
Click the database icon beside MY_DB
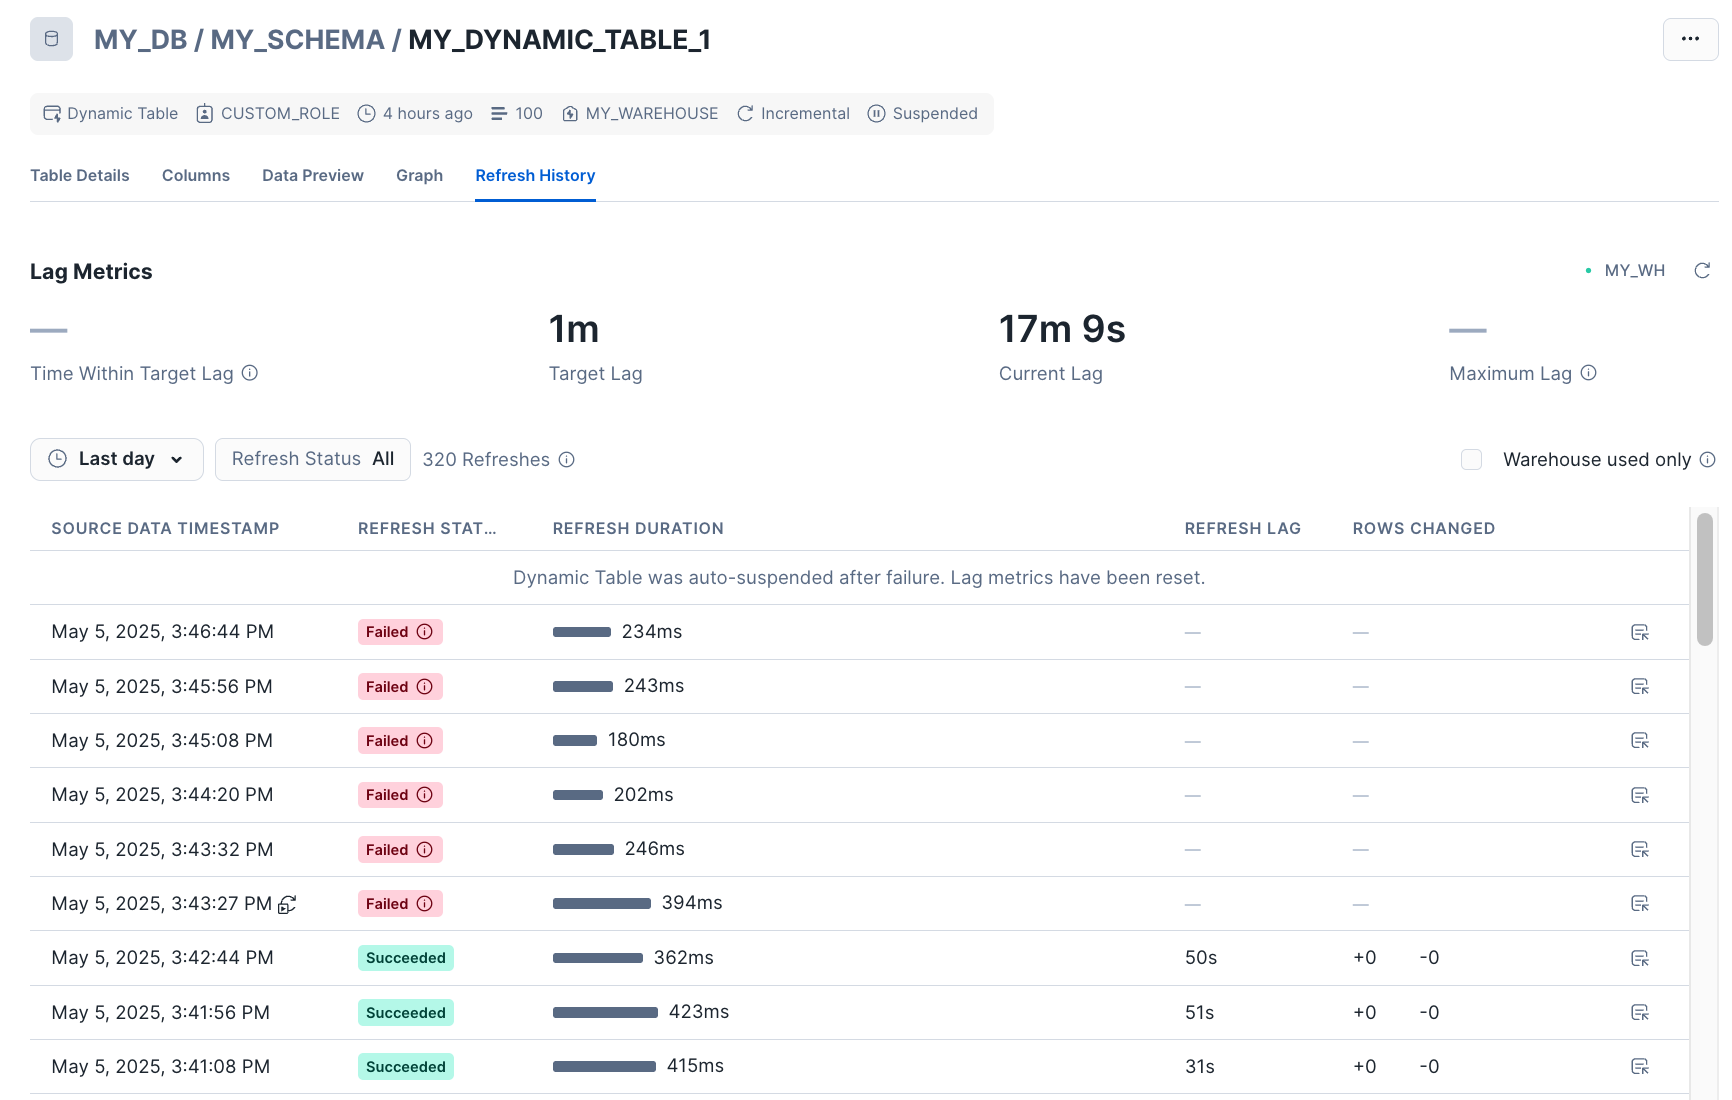pyautogui.click(x=51, y=39)
